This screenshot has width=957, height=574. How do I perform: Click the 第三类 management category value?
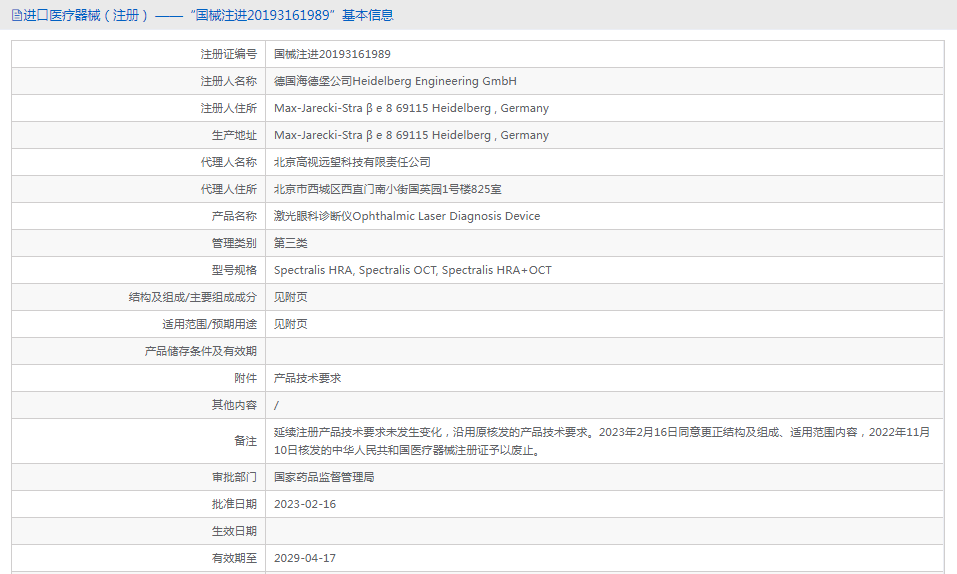coord(290,243)
